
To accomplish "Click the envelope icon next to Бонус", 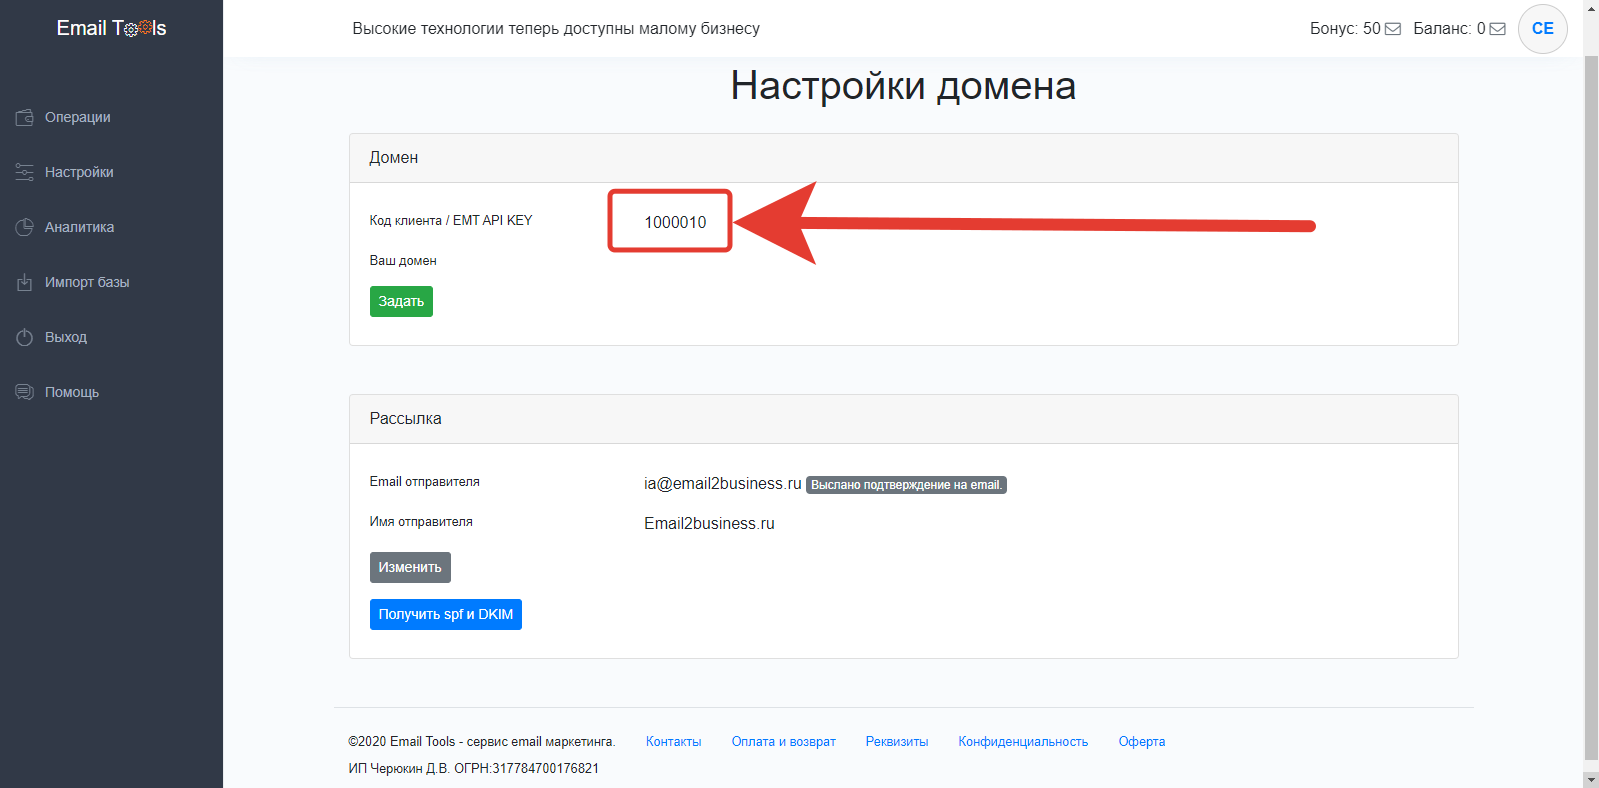I will pos(1393,29).
